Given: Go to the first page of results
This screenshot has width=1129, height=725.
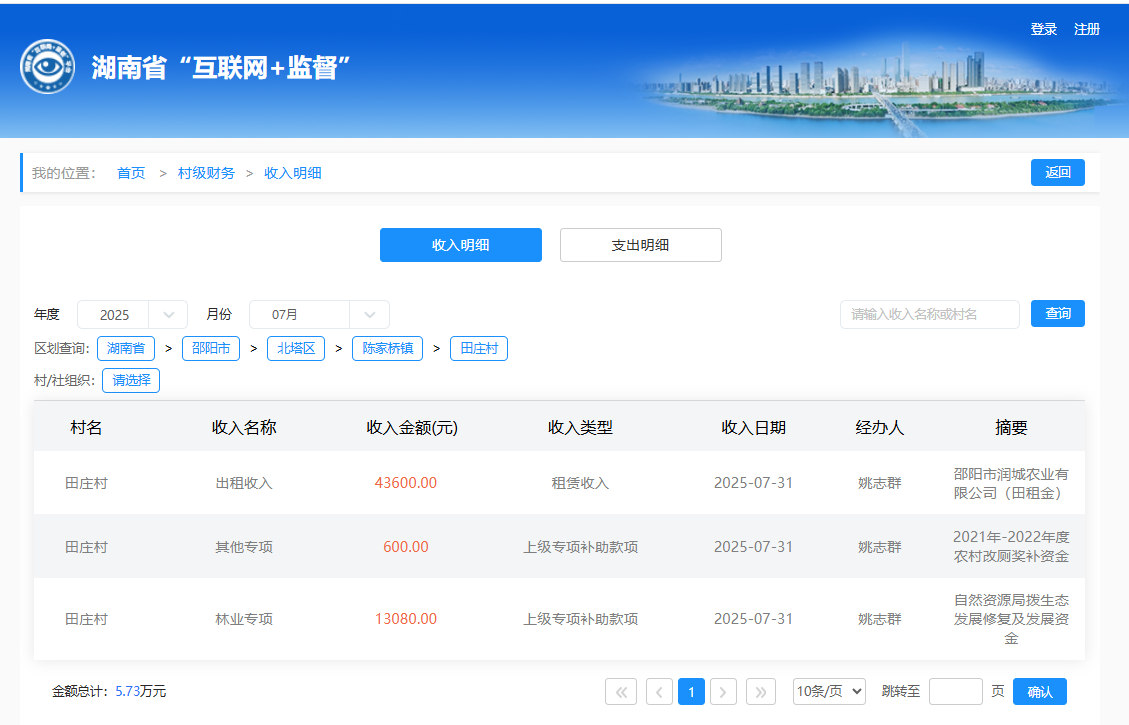Looking at the screenshot, I should 621,691.
